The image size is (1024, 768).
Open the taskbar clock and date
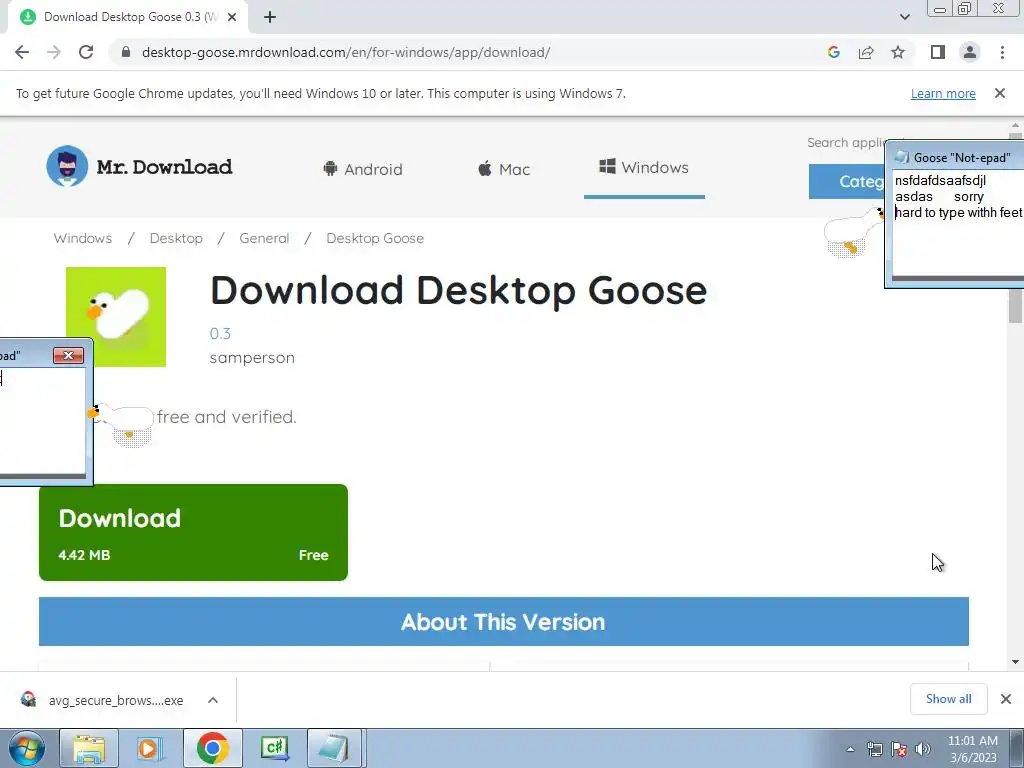click(x=973, y=749)
